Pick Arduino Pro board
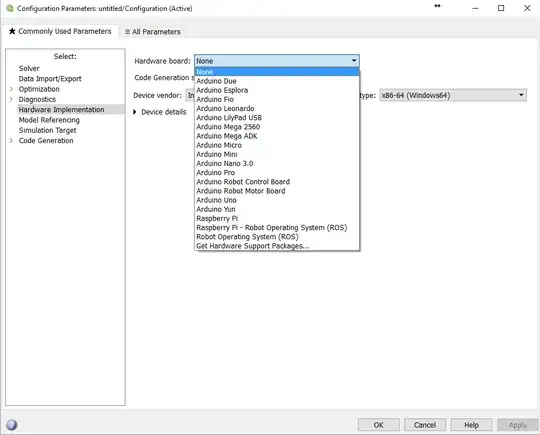540x435 pixels. point(277,173)
